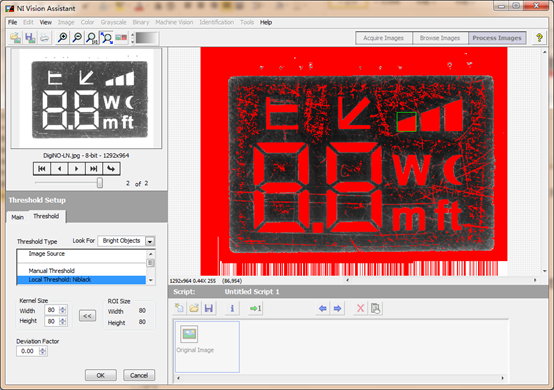Move script step right blue arrow
The height and width of the screenshot is (390, 554).
[337, 308]
